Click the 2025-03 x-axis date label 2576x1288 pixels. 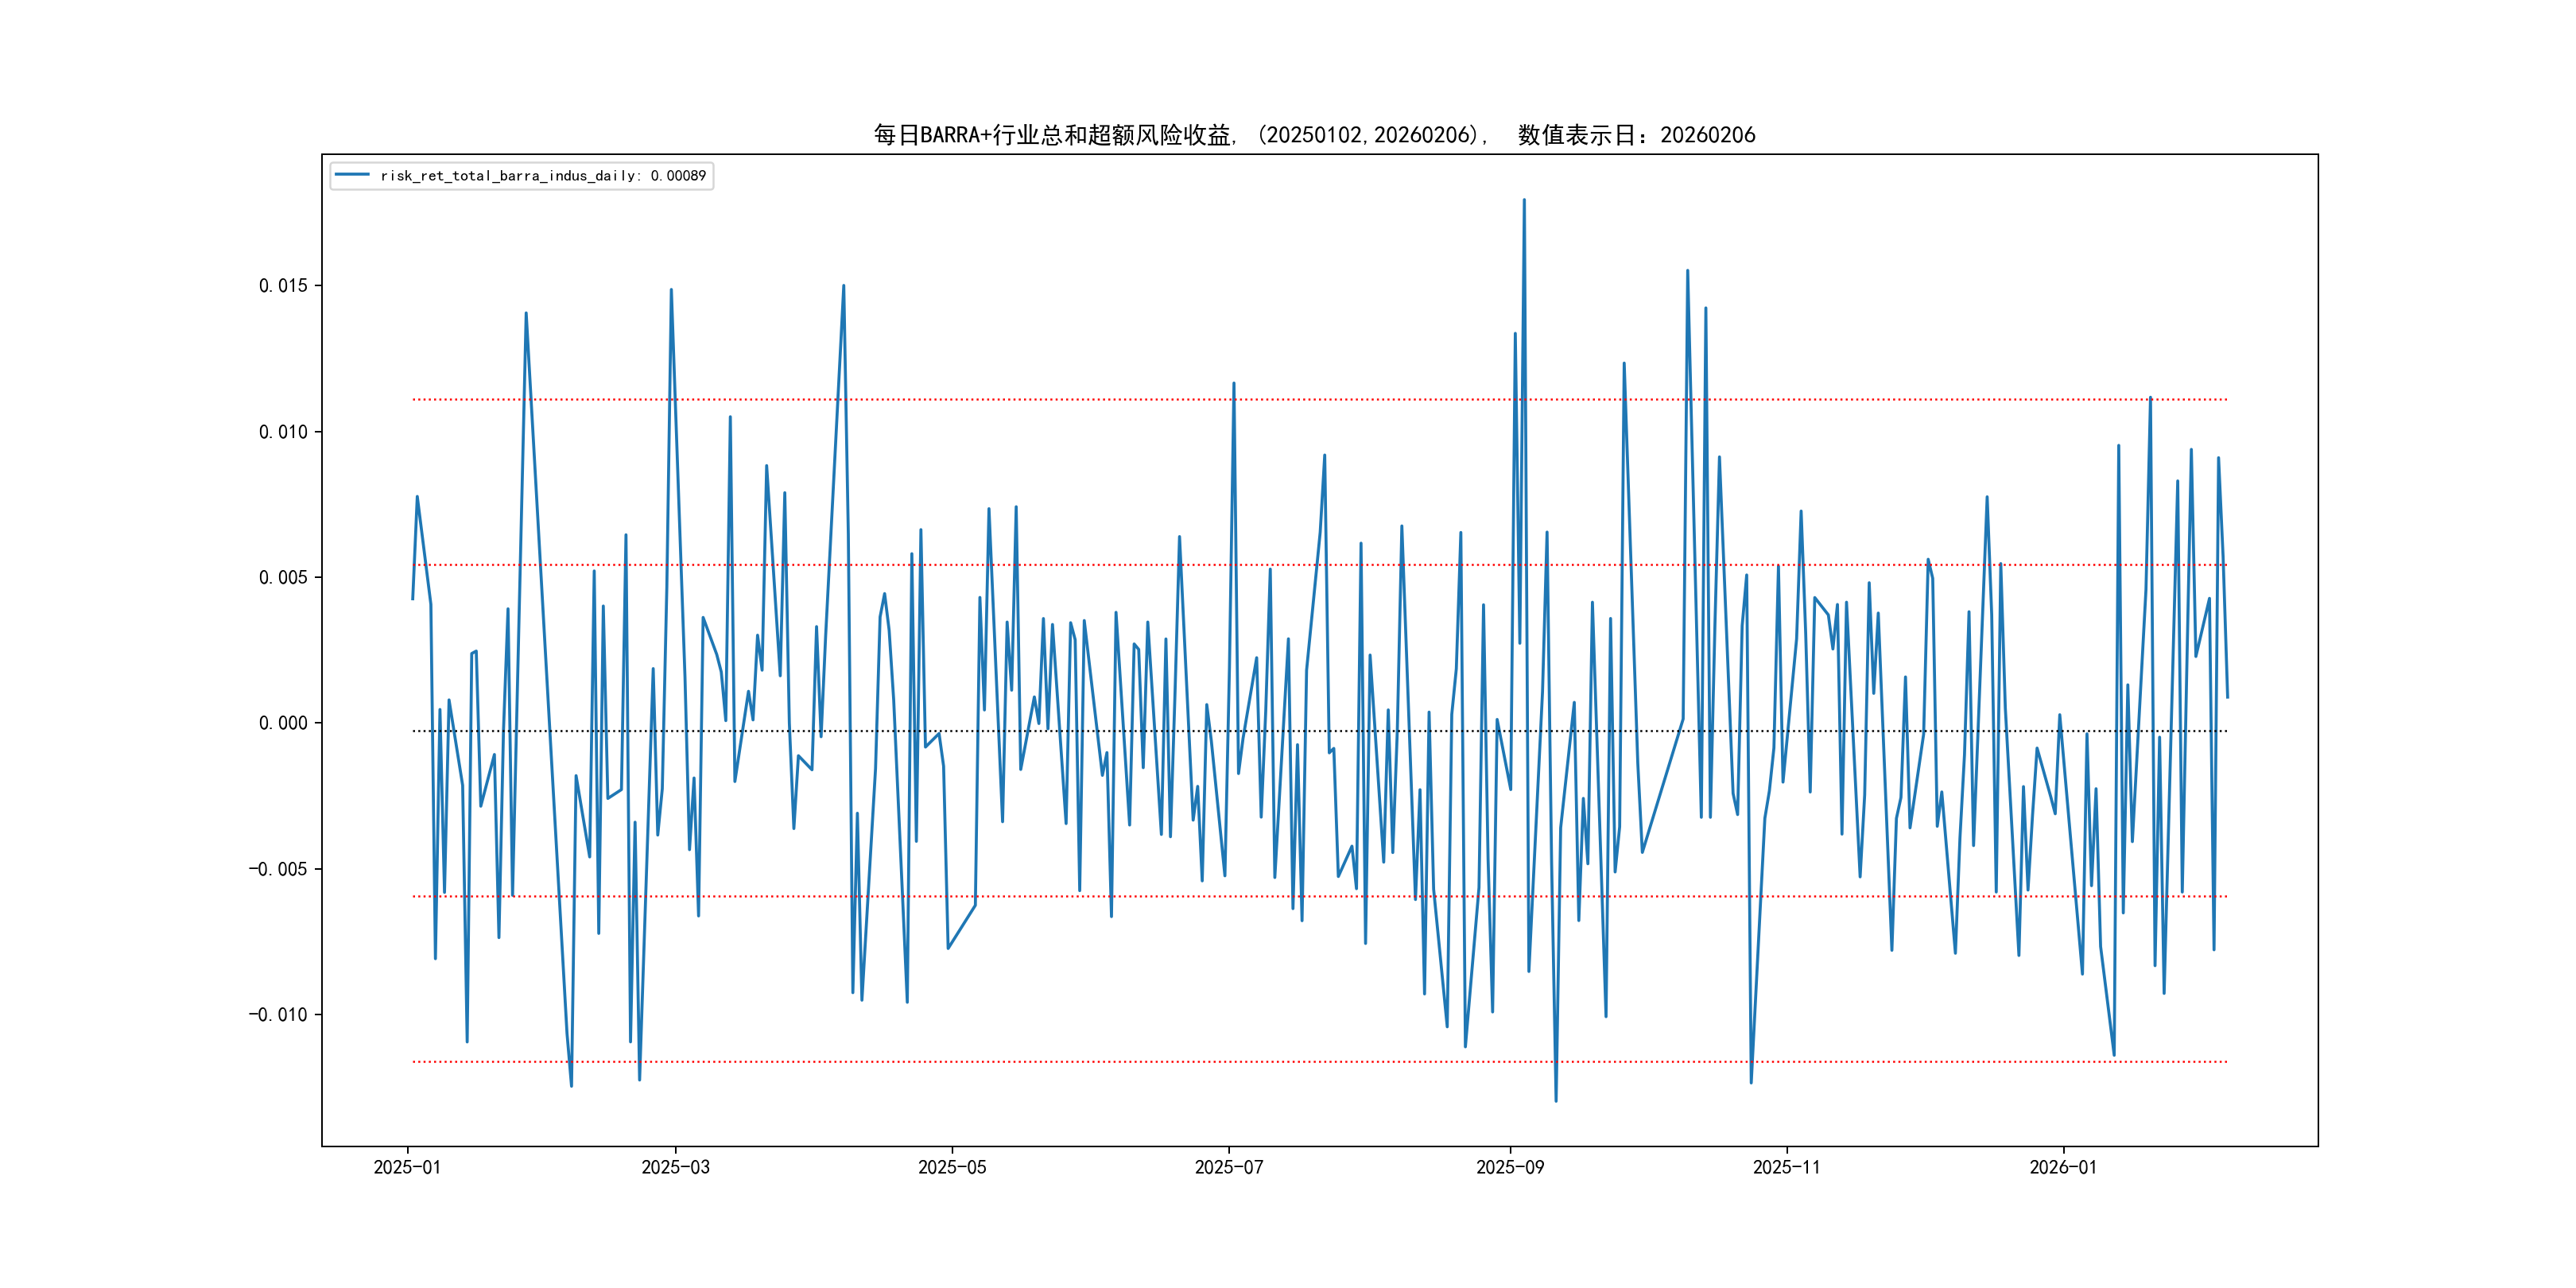(675, 1167)
